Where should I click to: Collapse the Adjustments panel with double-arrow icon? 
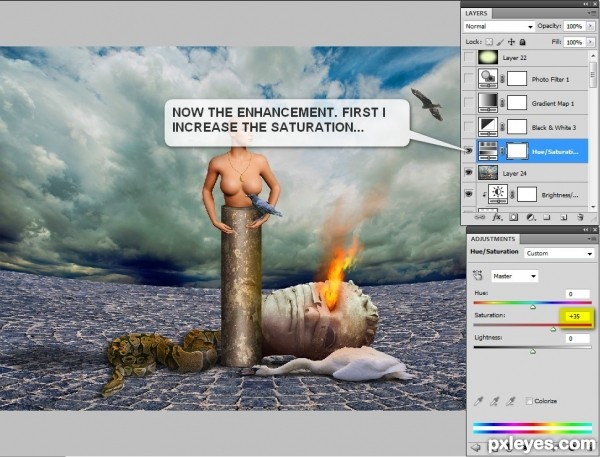point(585,230)
